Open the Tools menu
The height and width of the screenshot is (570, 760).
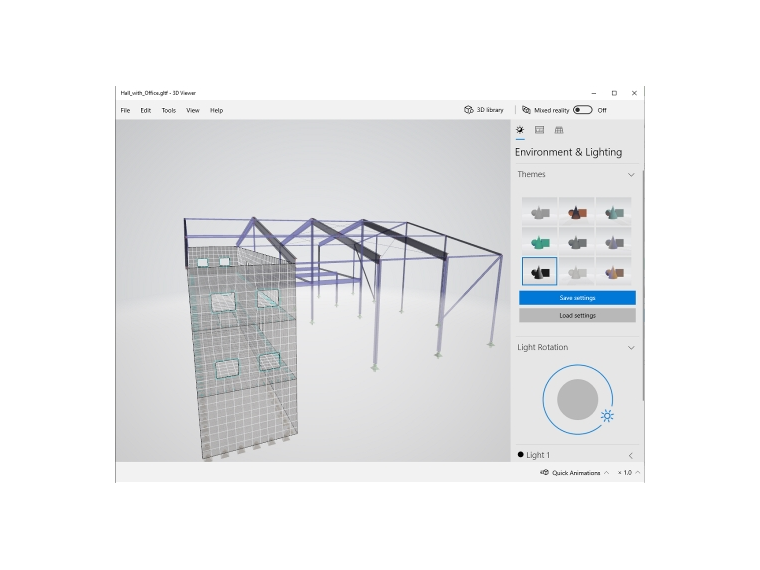pyautogui.click(x=169, y=111)
